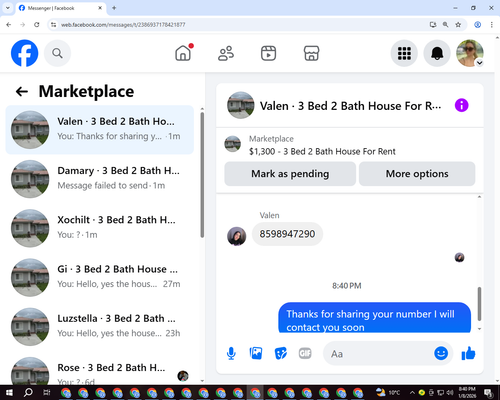Open Chrome's three-dot menu
The height and width of the screenshot is (400, 500).
(x=491, y=25)
